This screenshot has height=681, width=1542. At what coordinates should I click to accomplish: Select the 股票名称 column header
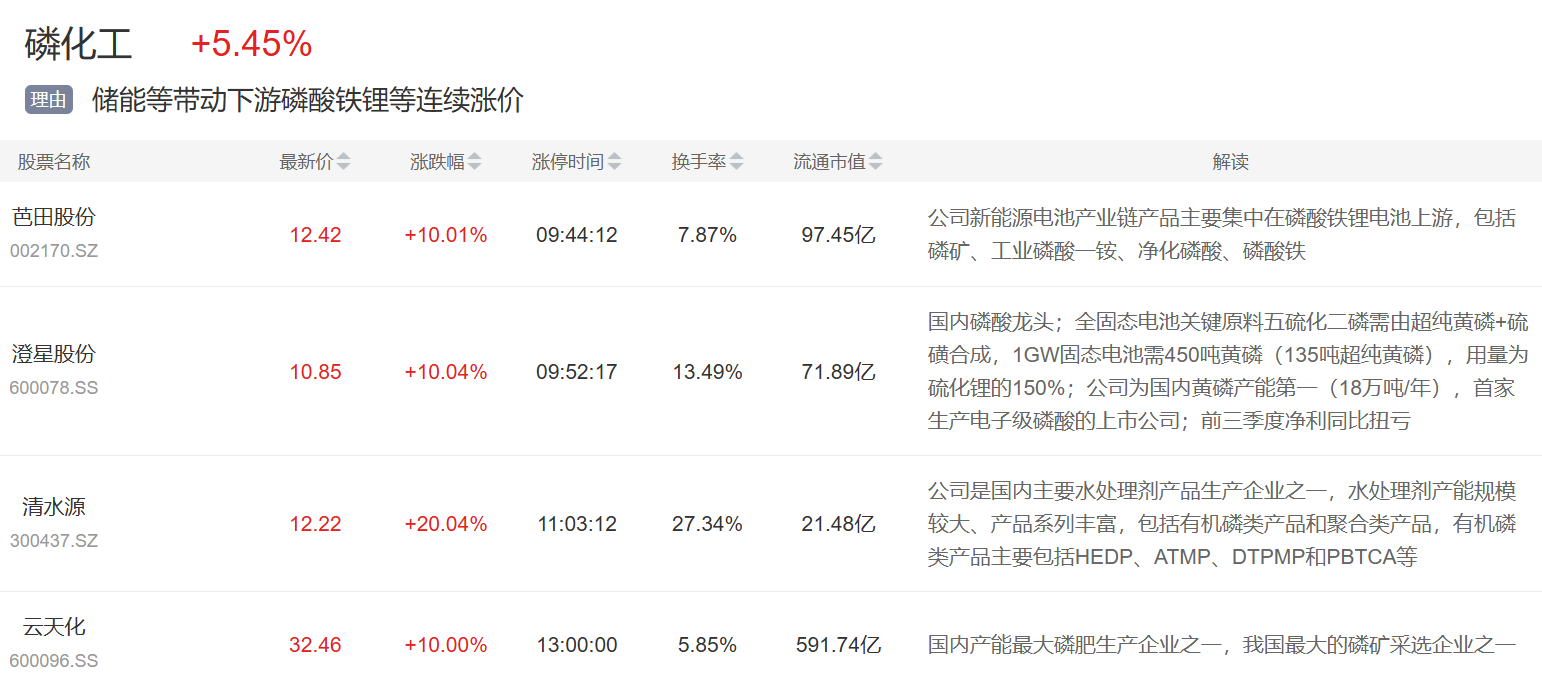(54, 162)
